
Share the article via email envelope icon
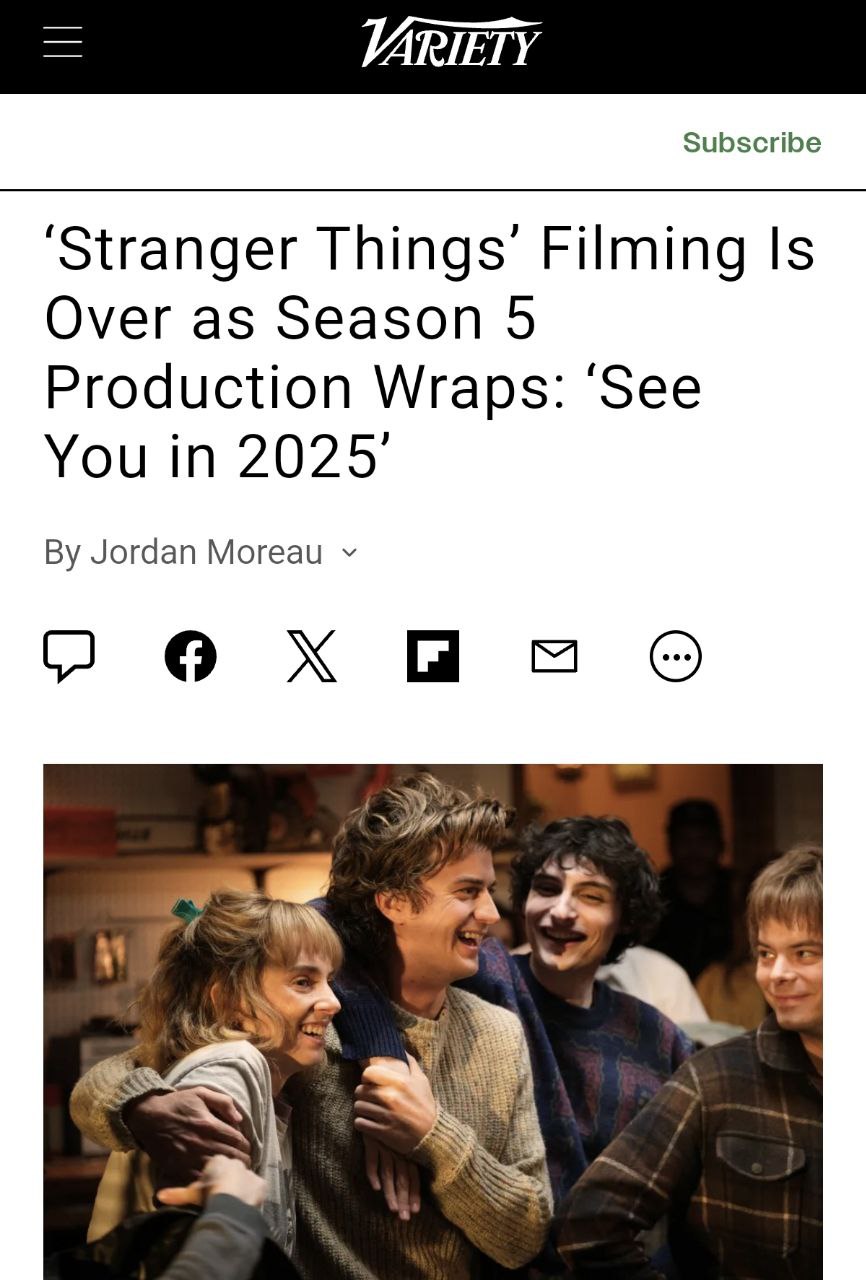[x=554, y=656]
